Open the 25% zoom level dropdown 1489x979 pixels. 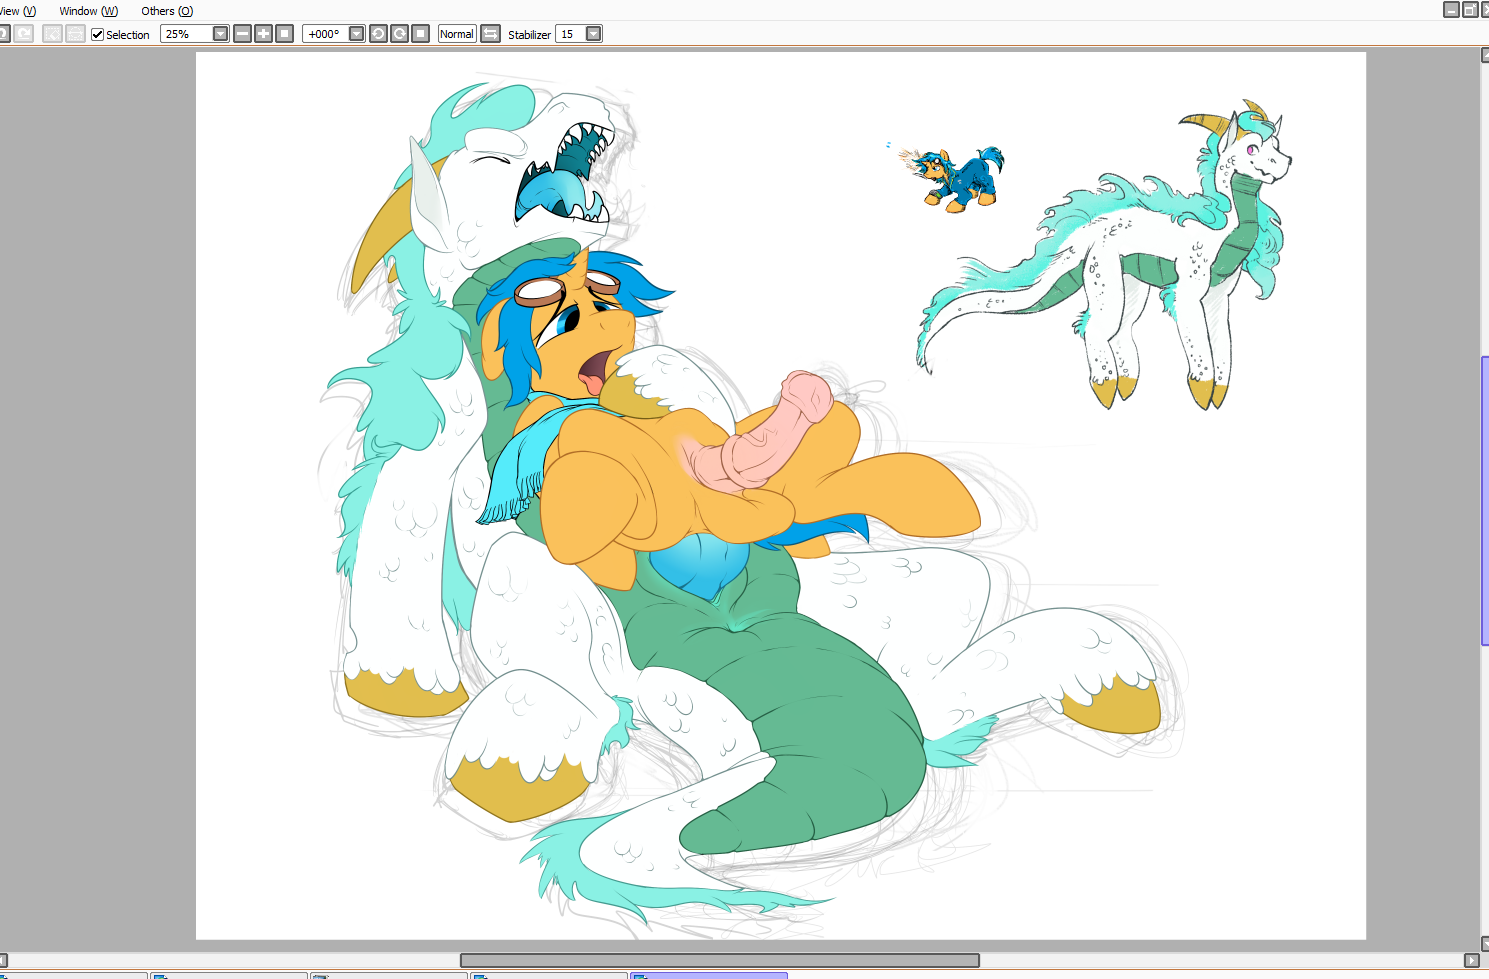click(x=220, y=34)
